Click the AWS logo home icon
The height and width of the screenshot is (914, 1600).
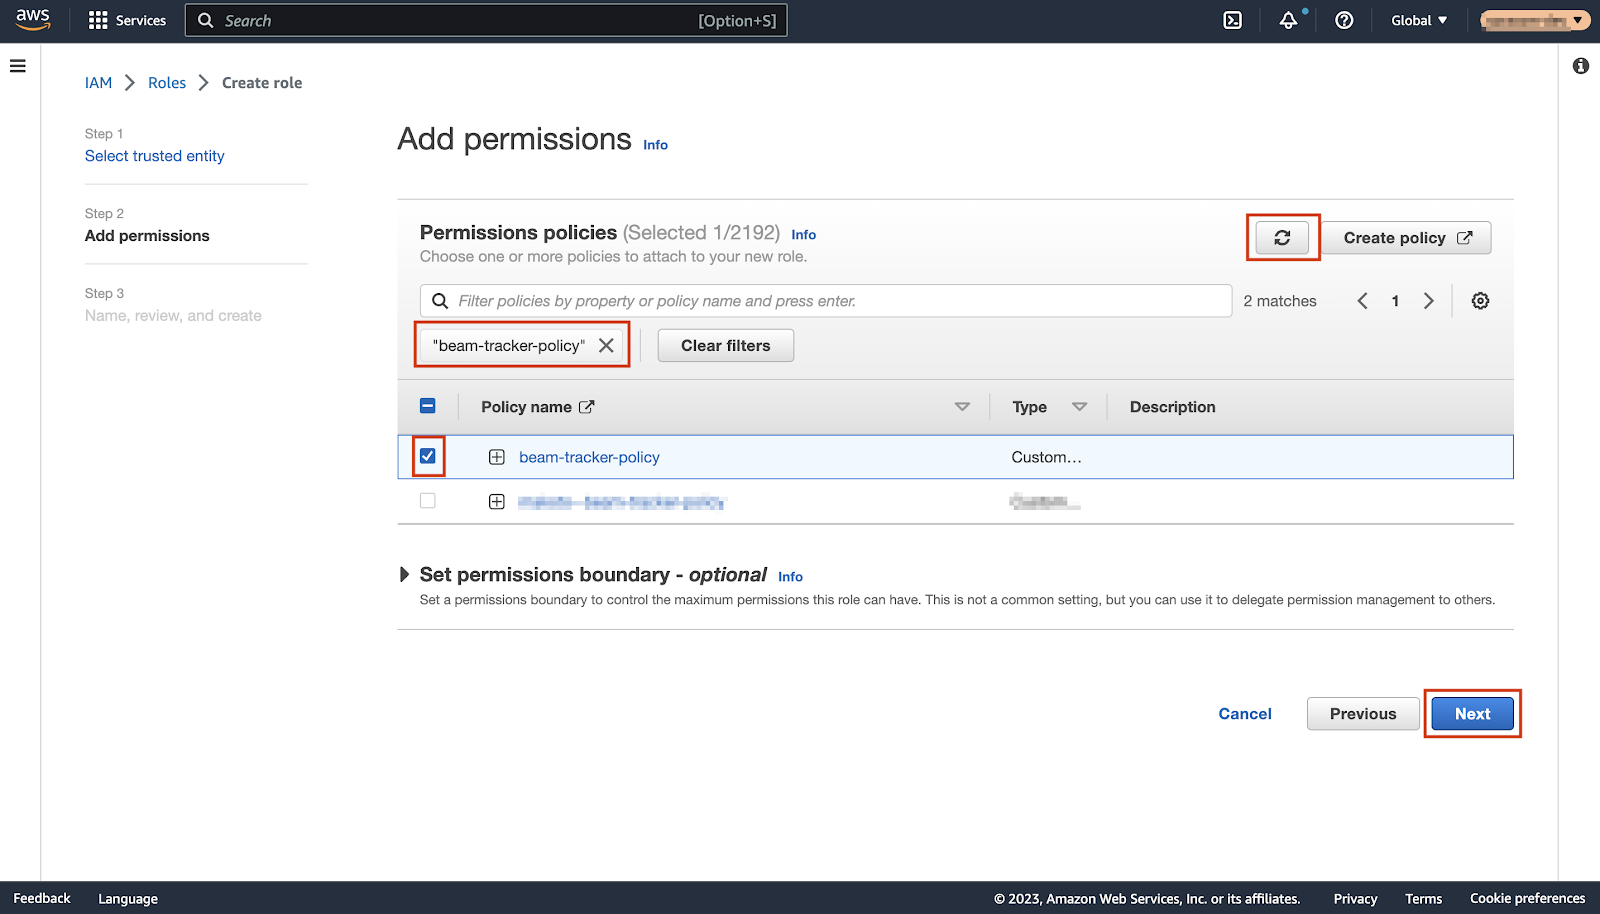pos(33,20)
